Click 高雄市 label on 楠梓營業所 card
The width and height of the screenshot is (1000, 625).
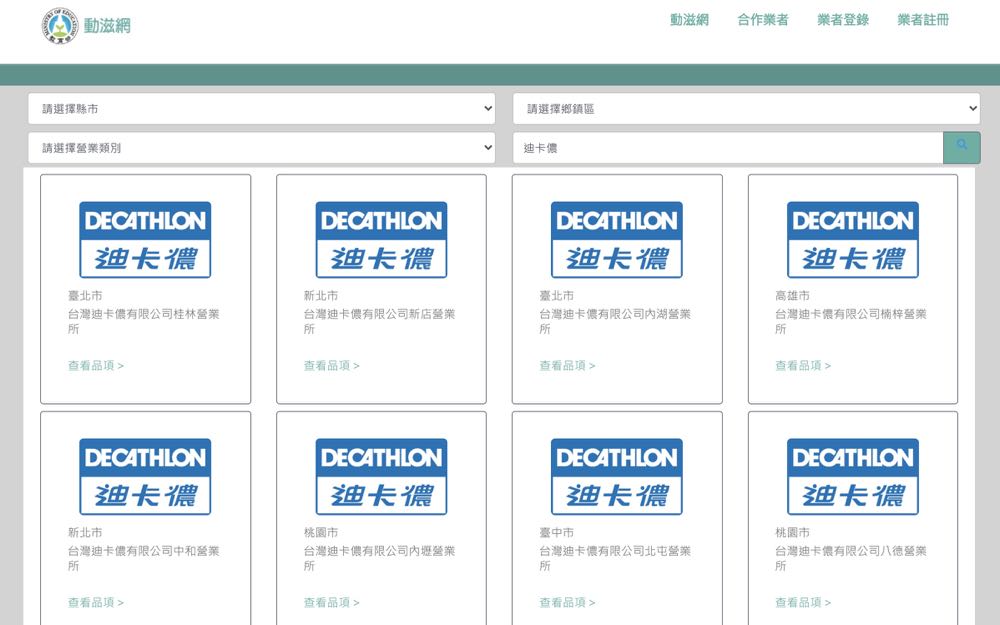pyautogui.click(x=792, y=295)
